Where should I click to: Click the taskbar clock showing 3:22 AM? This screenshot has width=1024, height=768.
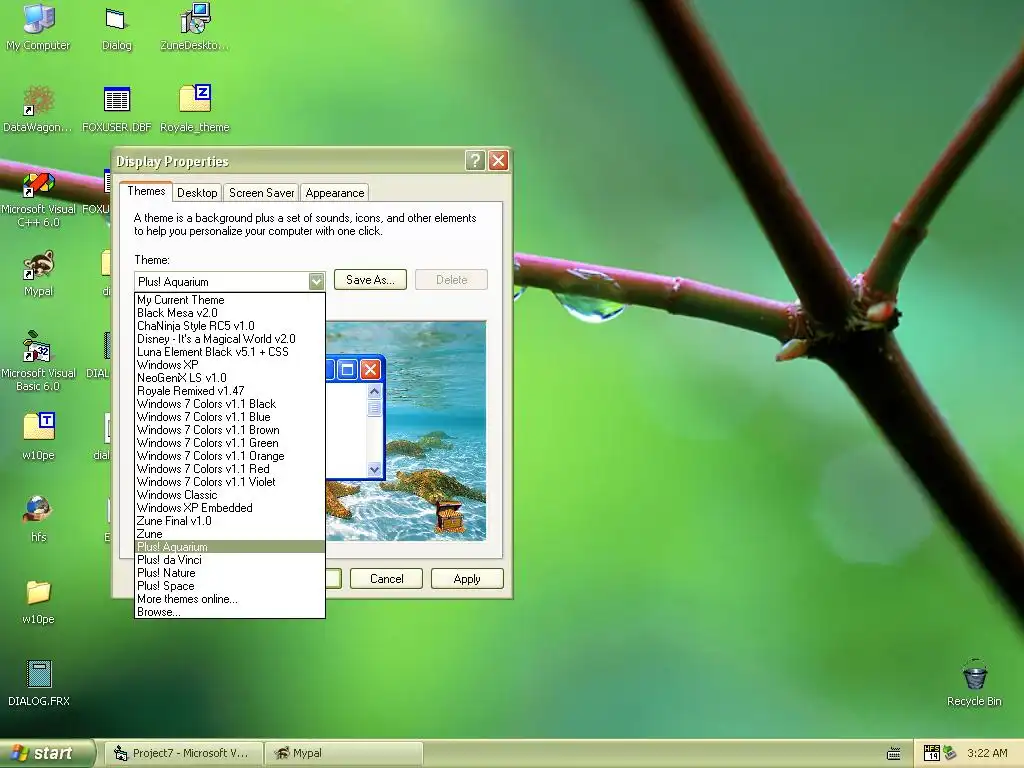coord(987,753)
